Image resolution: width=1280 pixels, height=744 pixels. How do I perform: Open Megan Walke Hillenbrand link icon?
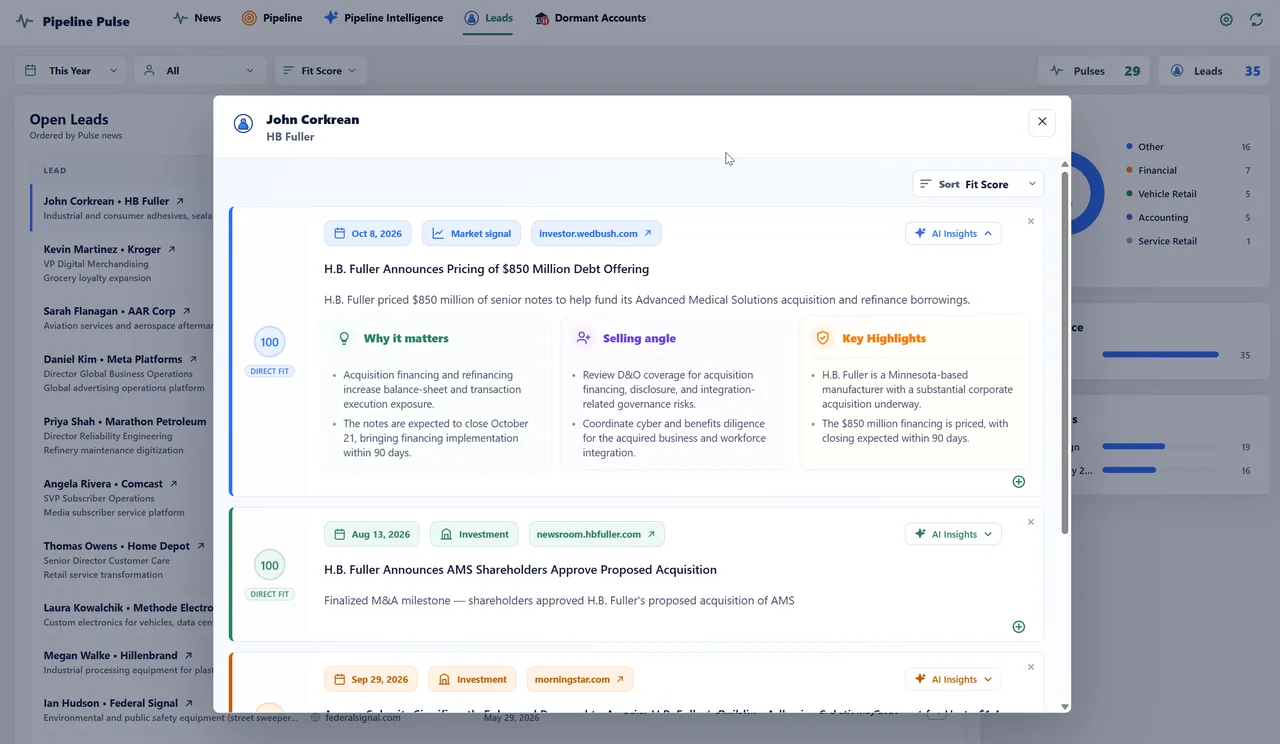click(188, 656)
